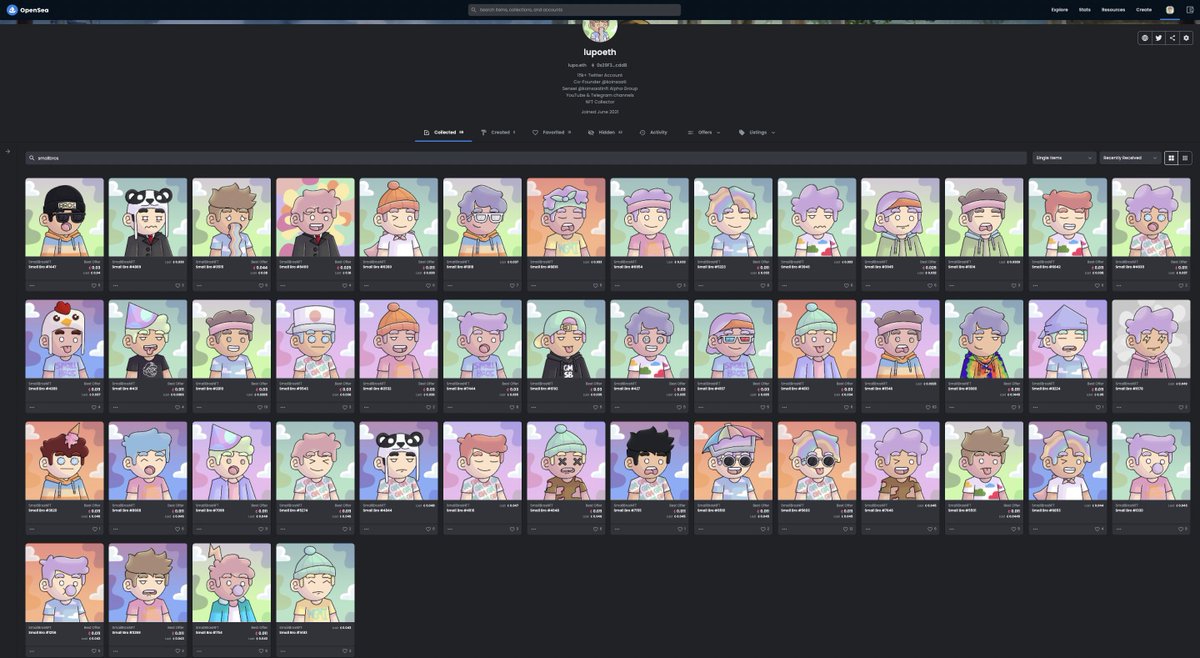Click the lupo.eth ENS name link

(577, 65)
